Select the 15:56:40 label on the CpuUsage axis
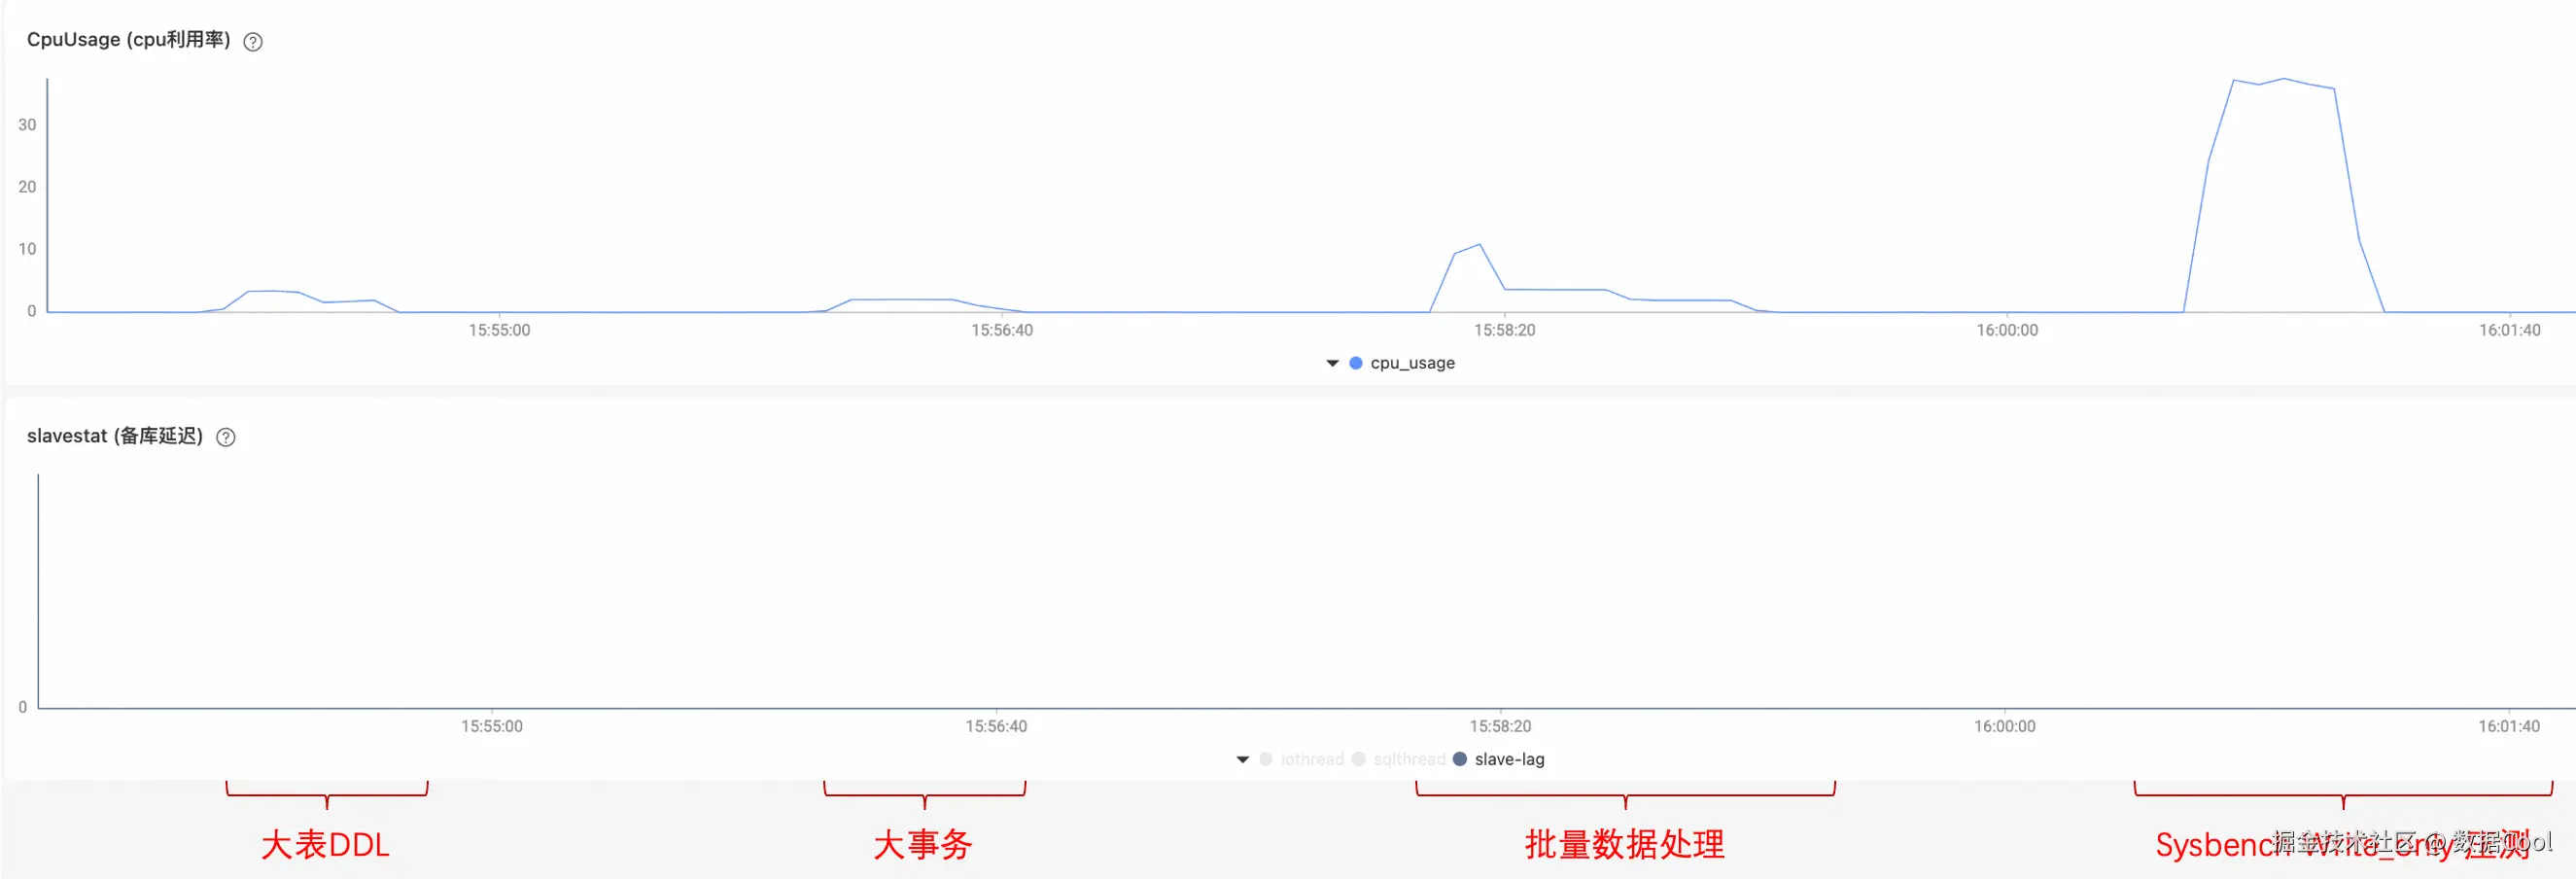 tap(1002, 330)
